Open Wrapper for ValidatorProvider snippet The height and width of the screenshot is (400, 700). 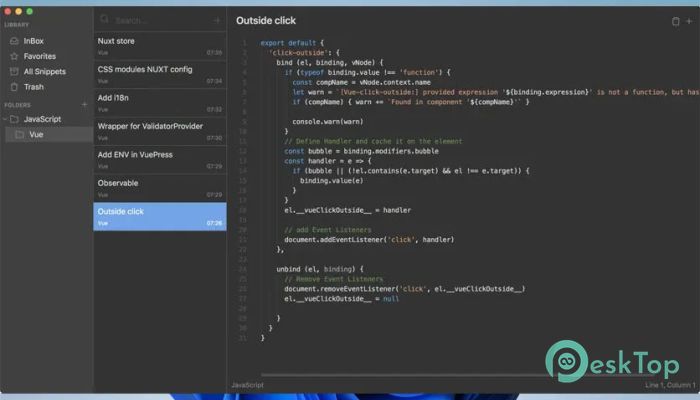pos(160,131)
